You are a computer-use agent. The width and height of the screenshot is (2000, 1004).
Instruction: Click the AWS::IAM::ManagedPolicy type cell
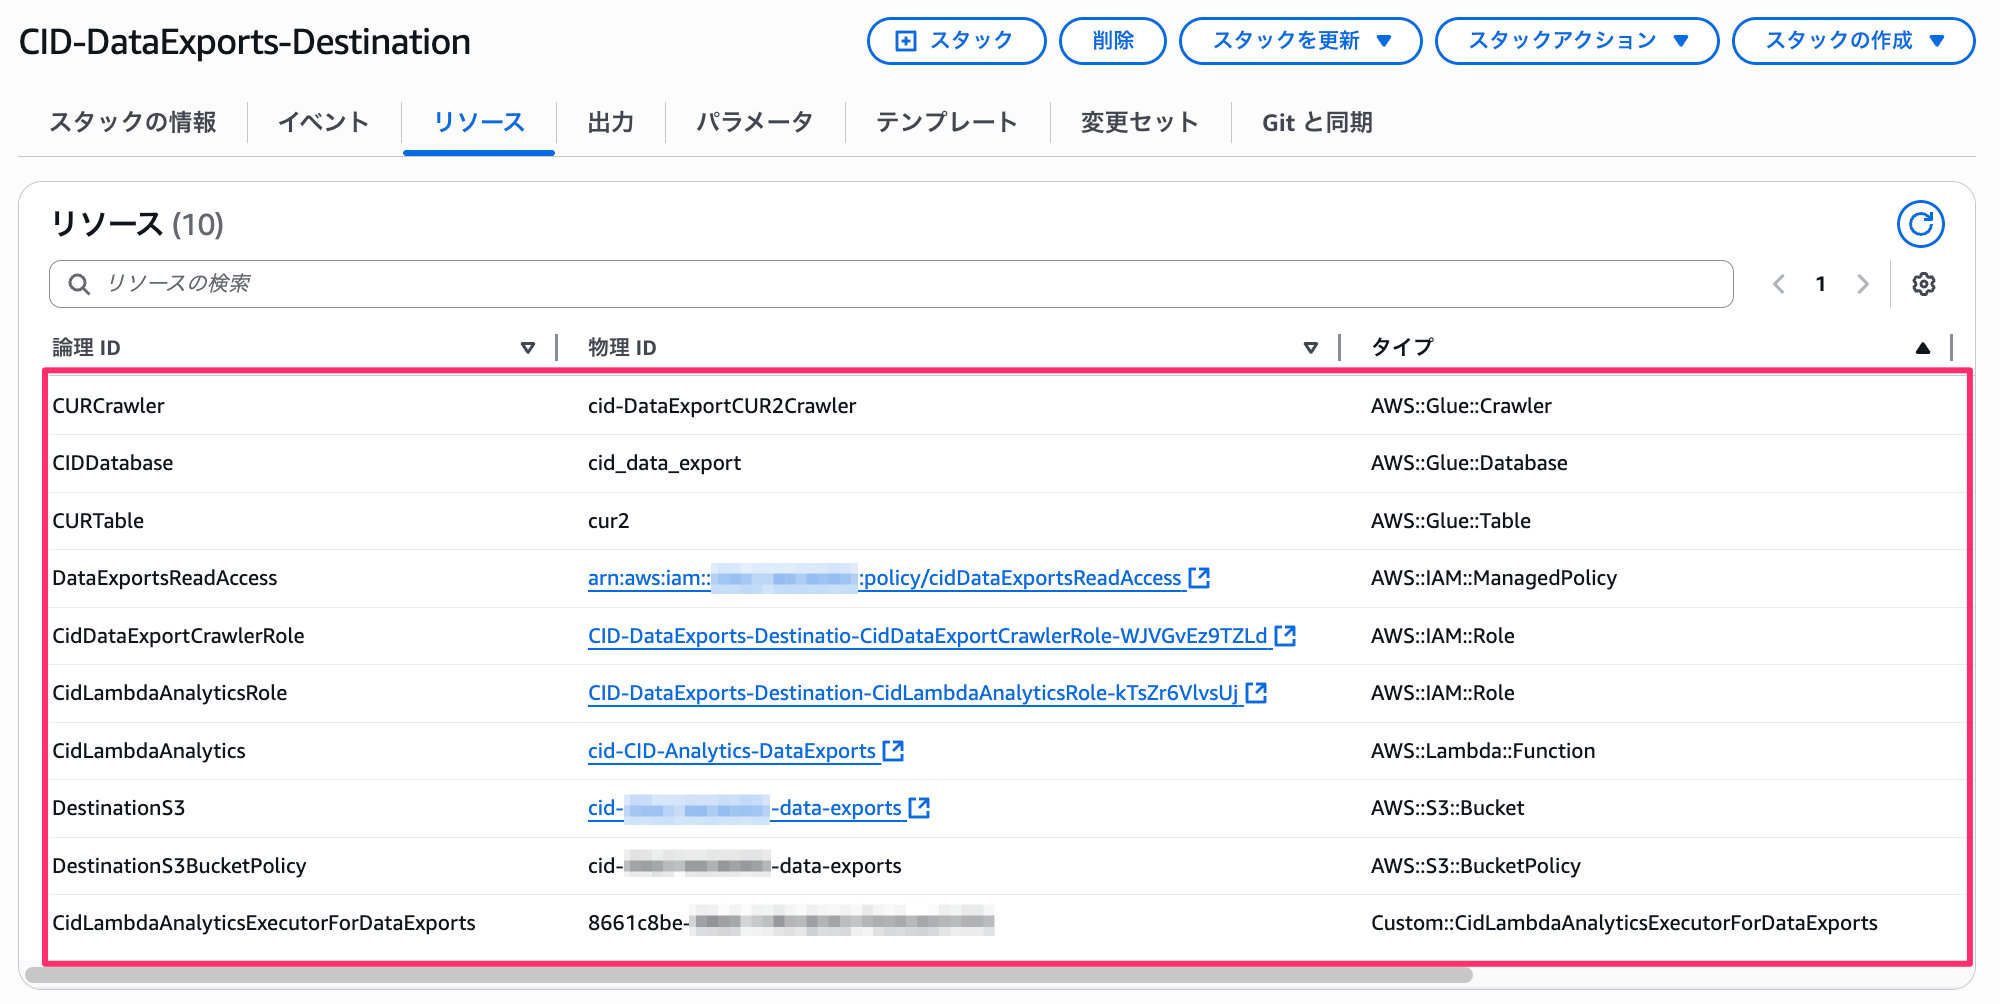pyautogui.click(x=1494, y=578)
